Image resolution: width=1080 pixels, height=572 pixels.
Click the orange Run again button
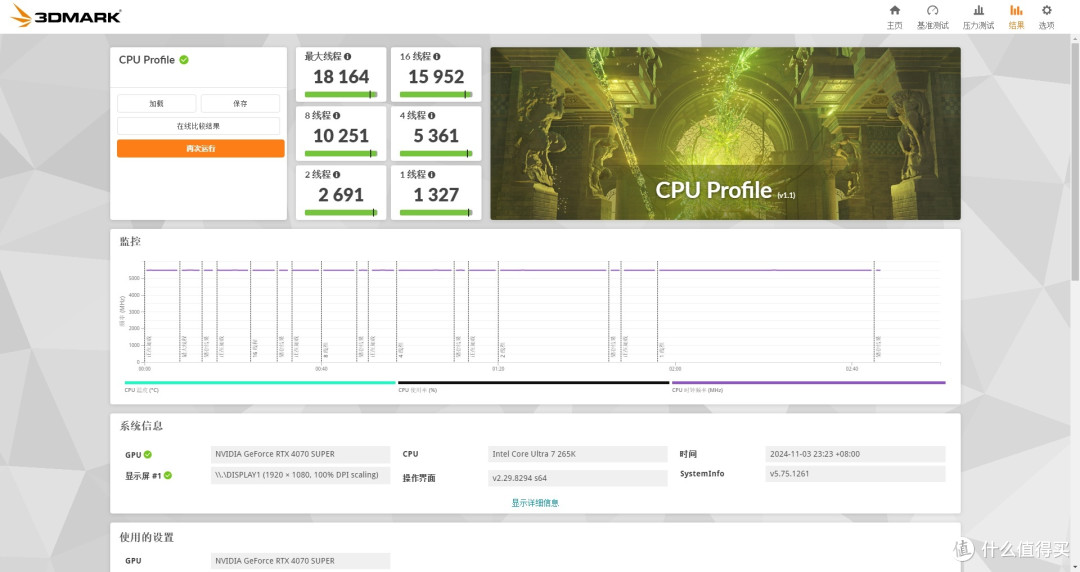click(x=200, y=148)
